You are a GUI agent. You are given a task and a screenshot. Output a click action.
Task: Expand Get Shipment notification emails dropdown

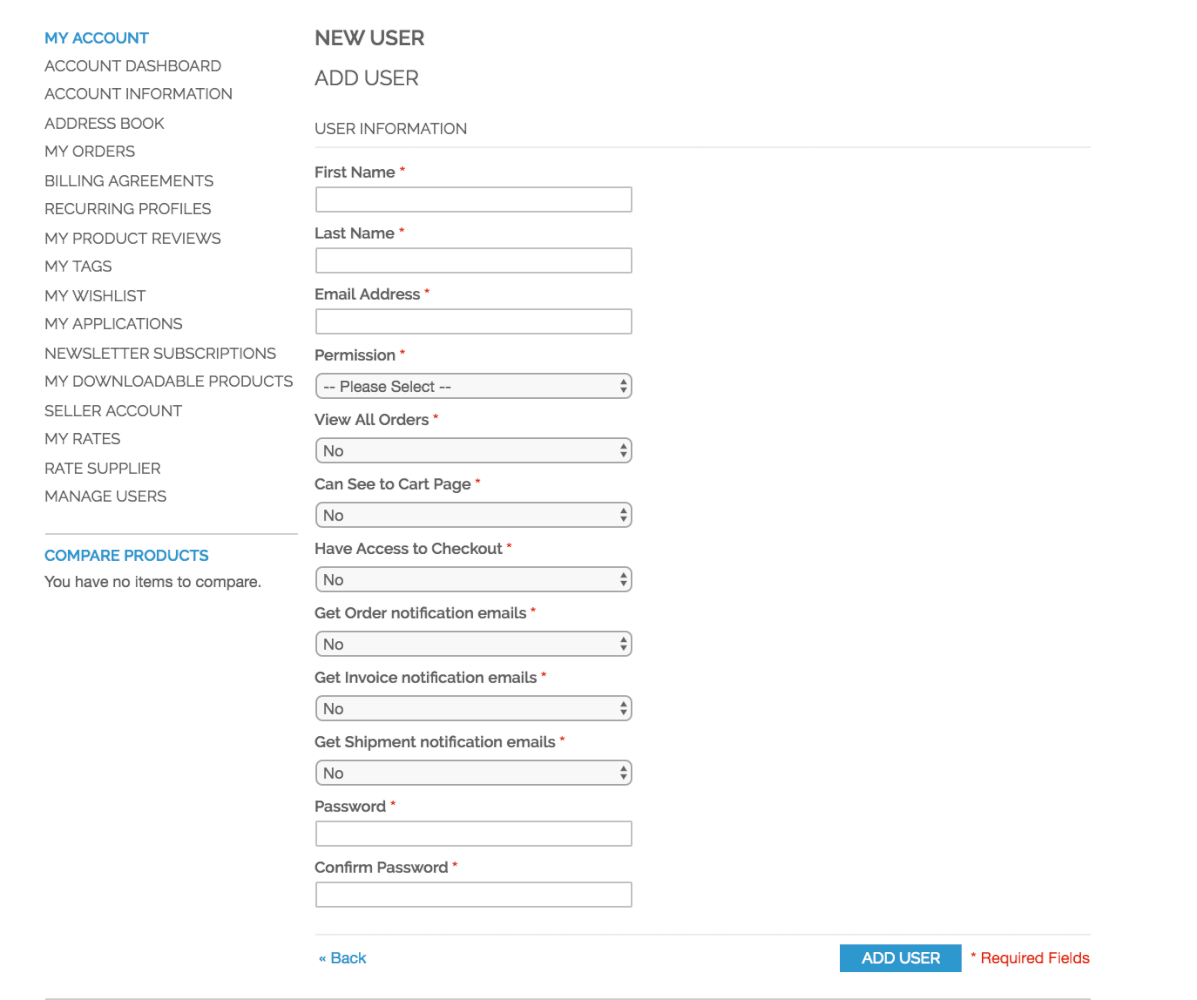473,773
